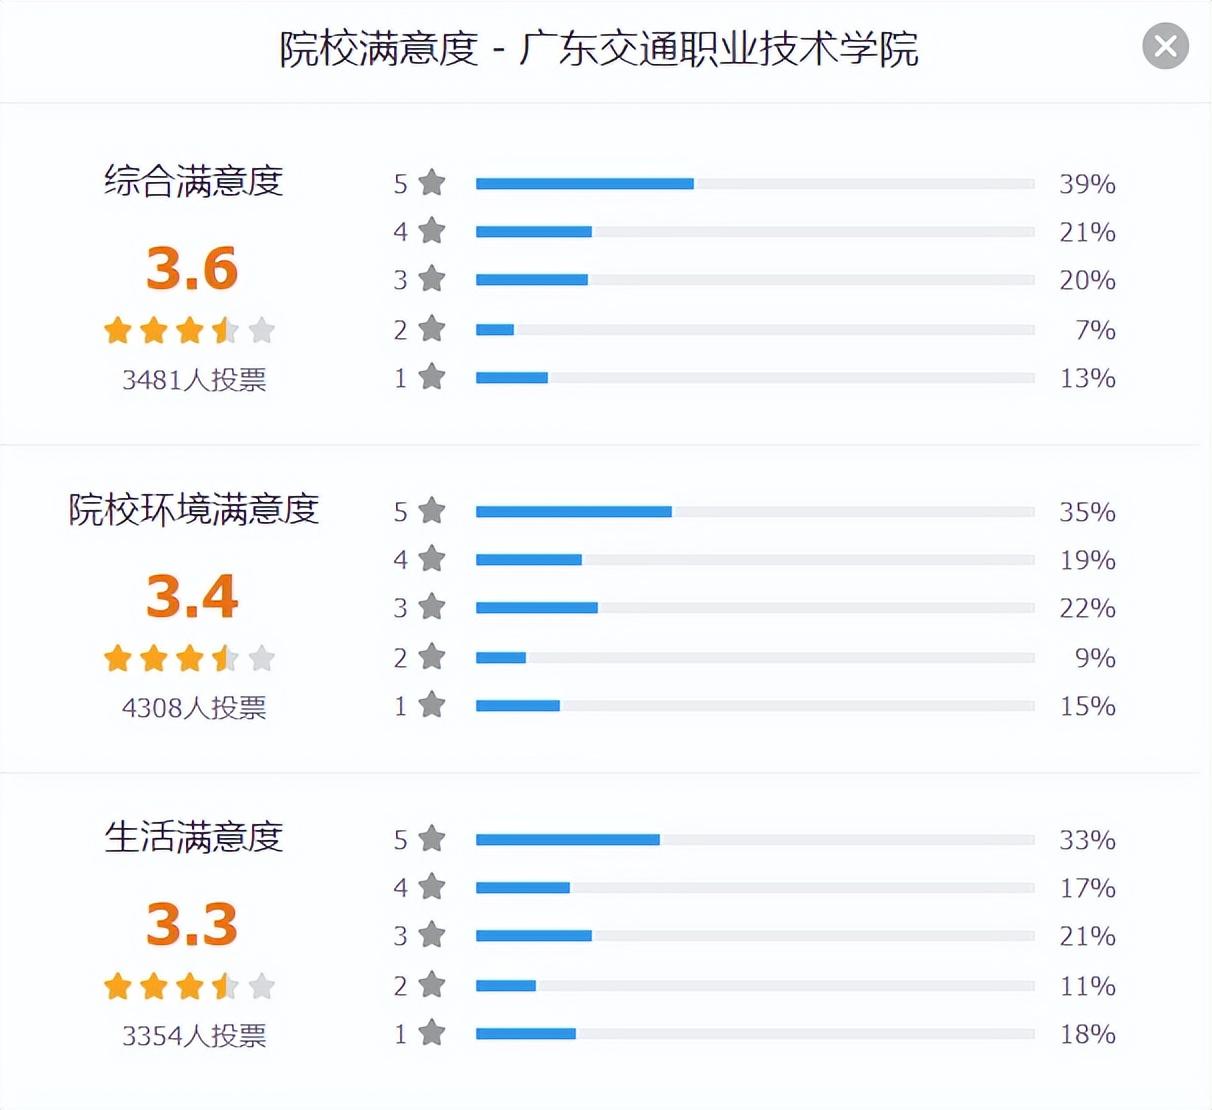
Task: Click the 3-star icon under 院校环境满意度
Action: pos(432,607)
